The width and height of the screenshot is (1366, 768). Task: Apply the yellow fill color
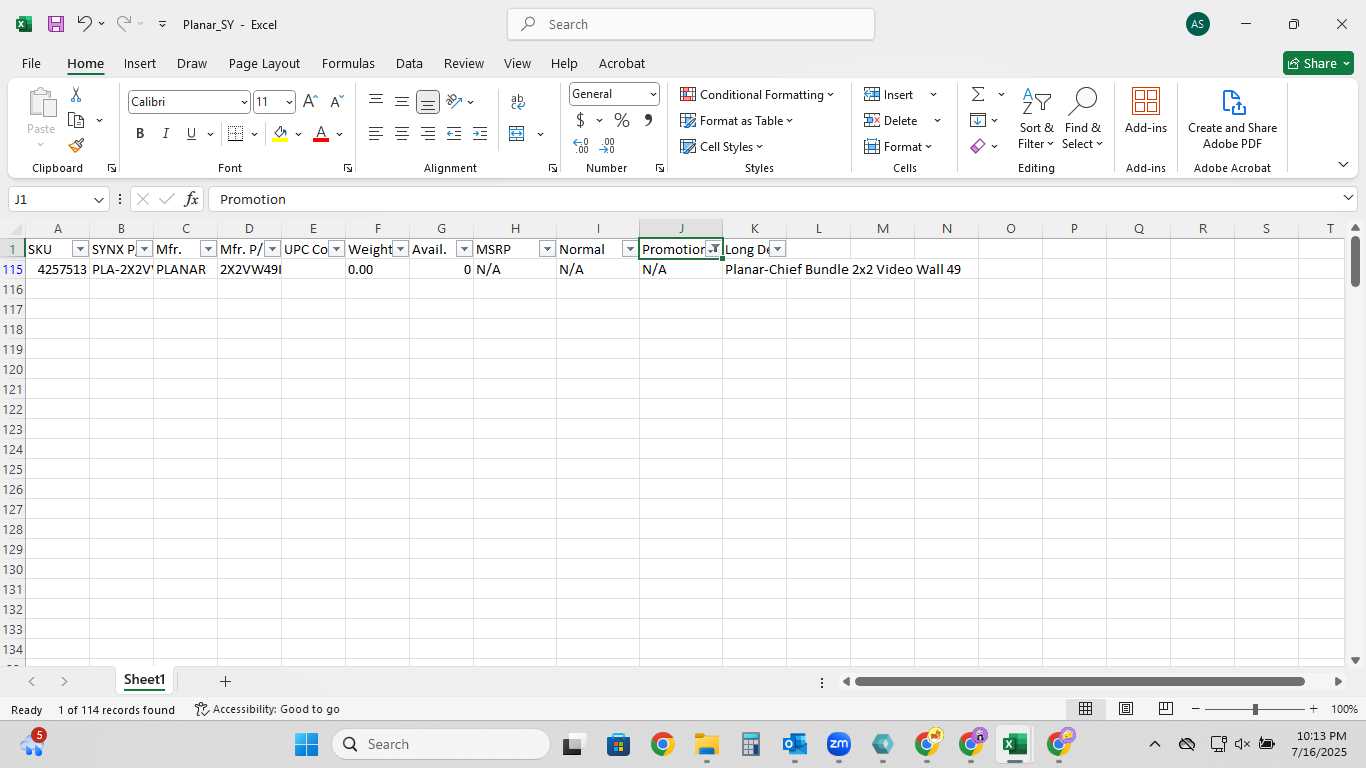click(x=280, y=134)
